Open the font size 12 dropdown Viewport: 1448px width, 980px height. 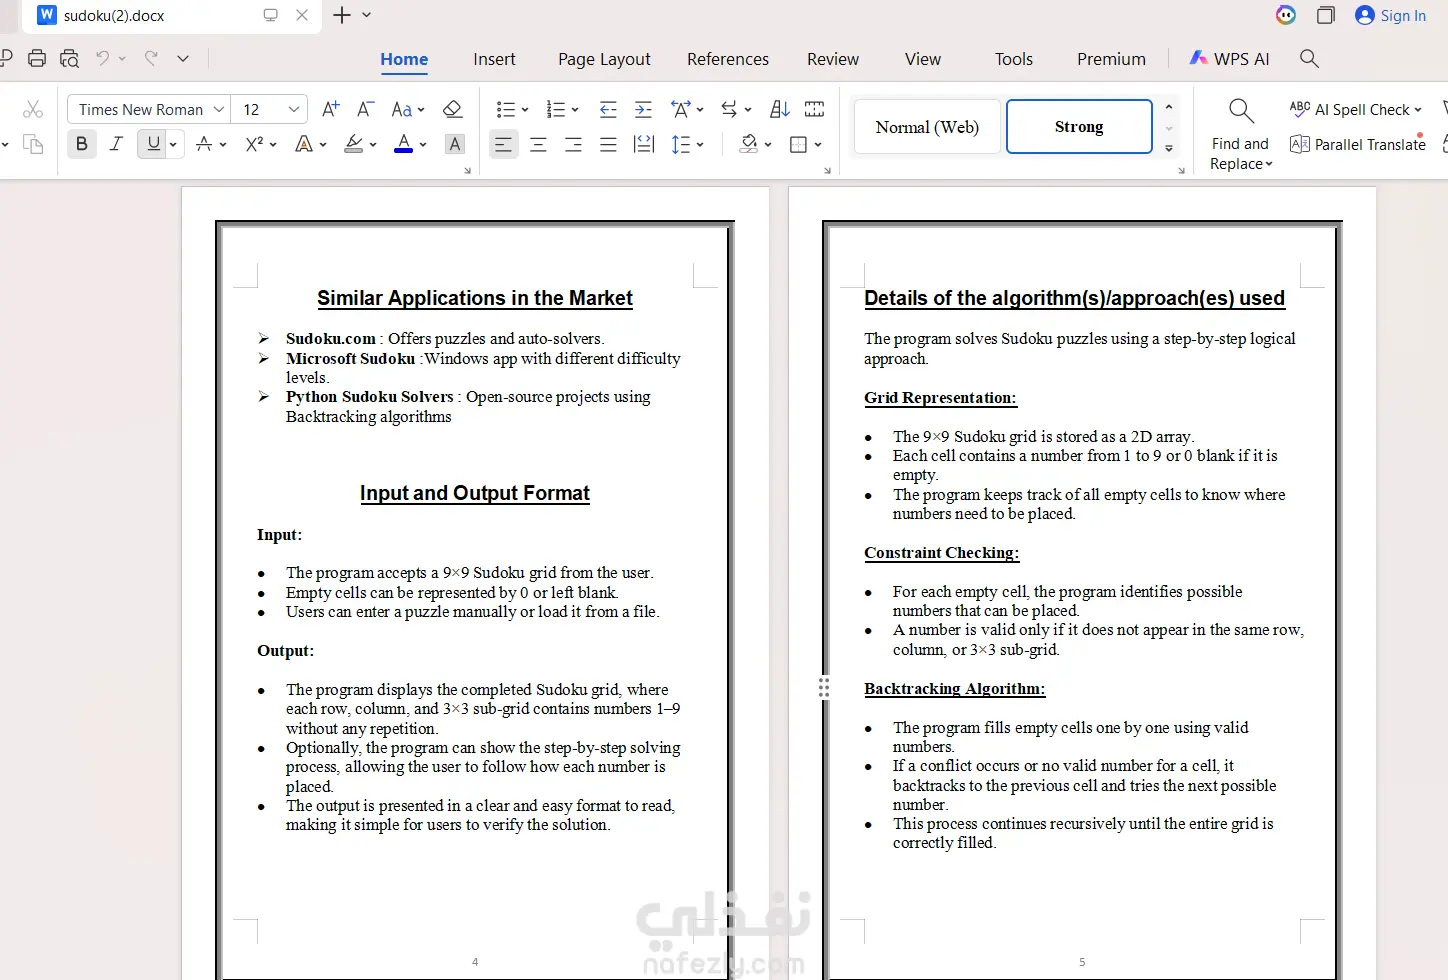click(x=294, y=109)
